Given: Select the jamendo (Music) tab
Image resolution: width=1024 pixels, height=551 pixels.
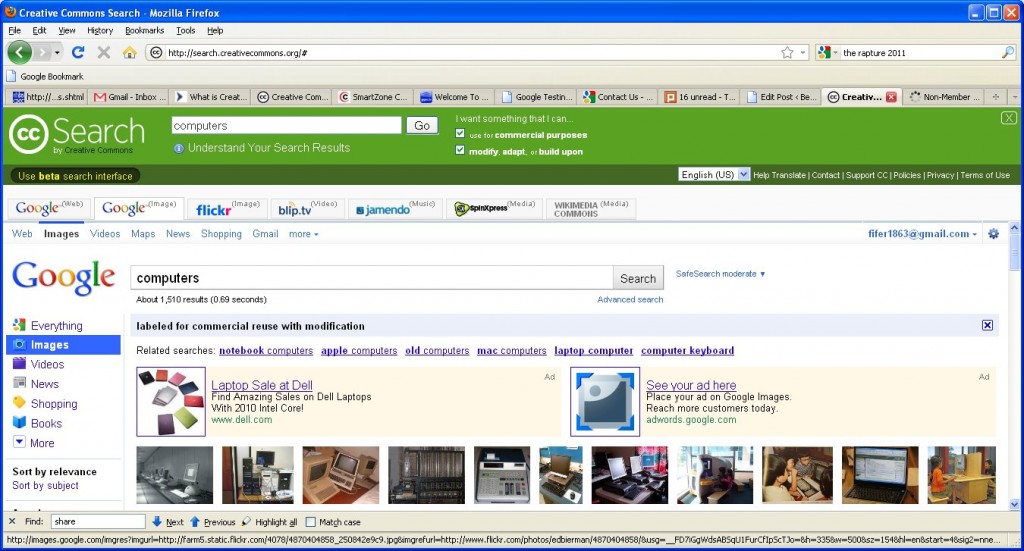Looking at the screenshot, I should [x=395, y=208].
